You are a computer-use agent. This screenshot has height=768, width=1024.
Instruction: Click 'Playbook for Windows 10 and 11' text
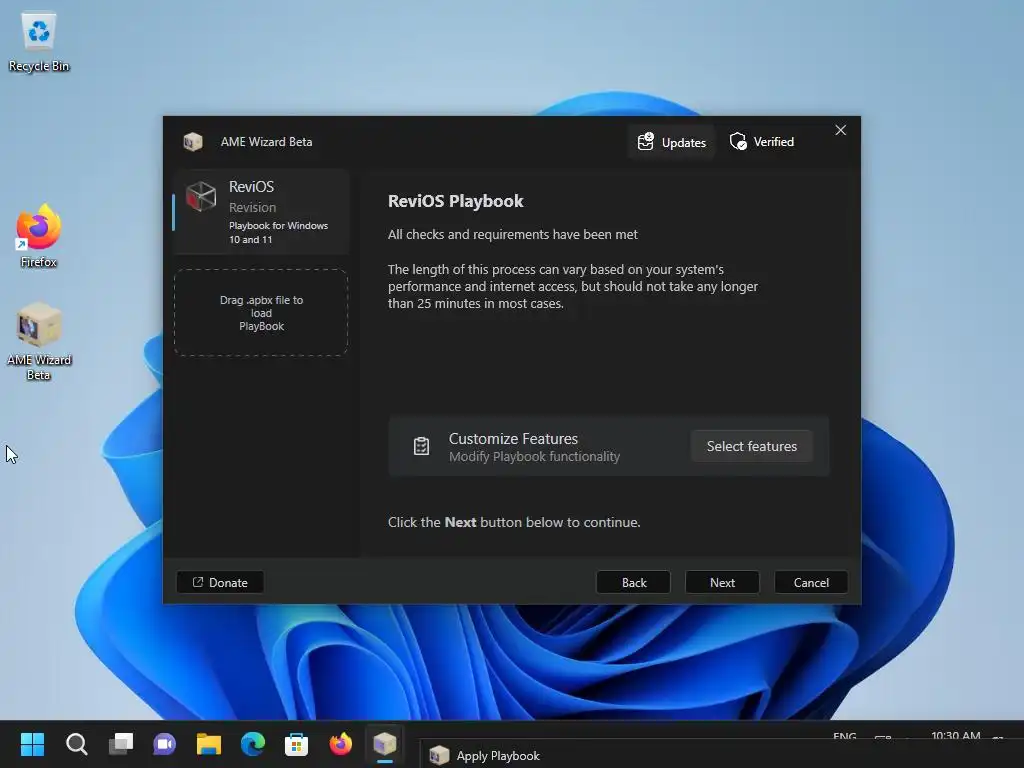pyautogui.click(x=278, y=232)
